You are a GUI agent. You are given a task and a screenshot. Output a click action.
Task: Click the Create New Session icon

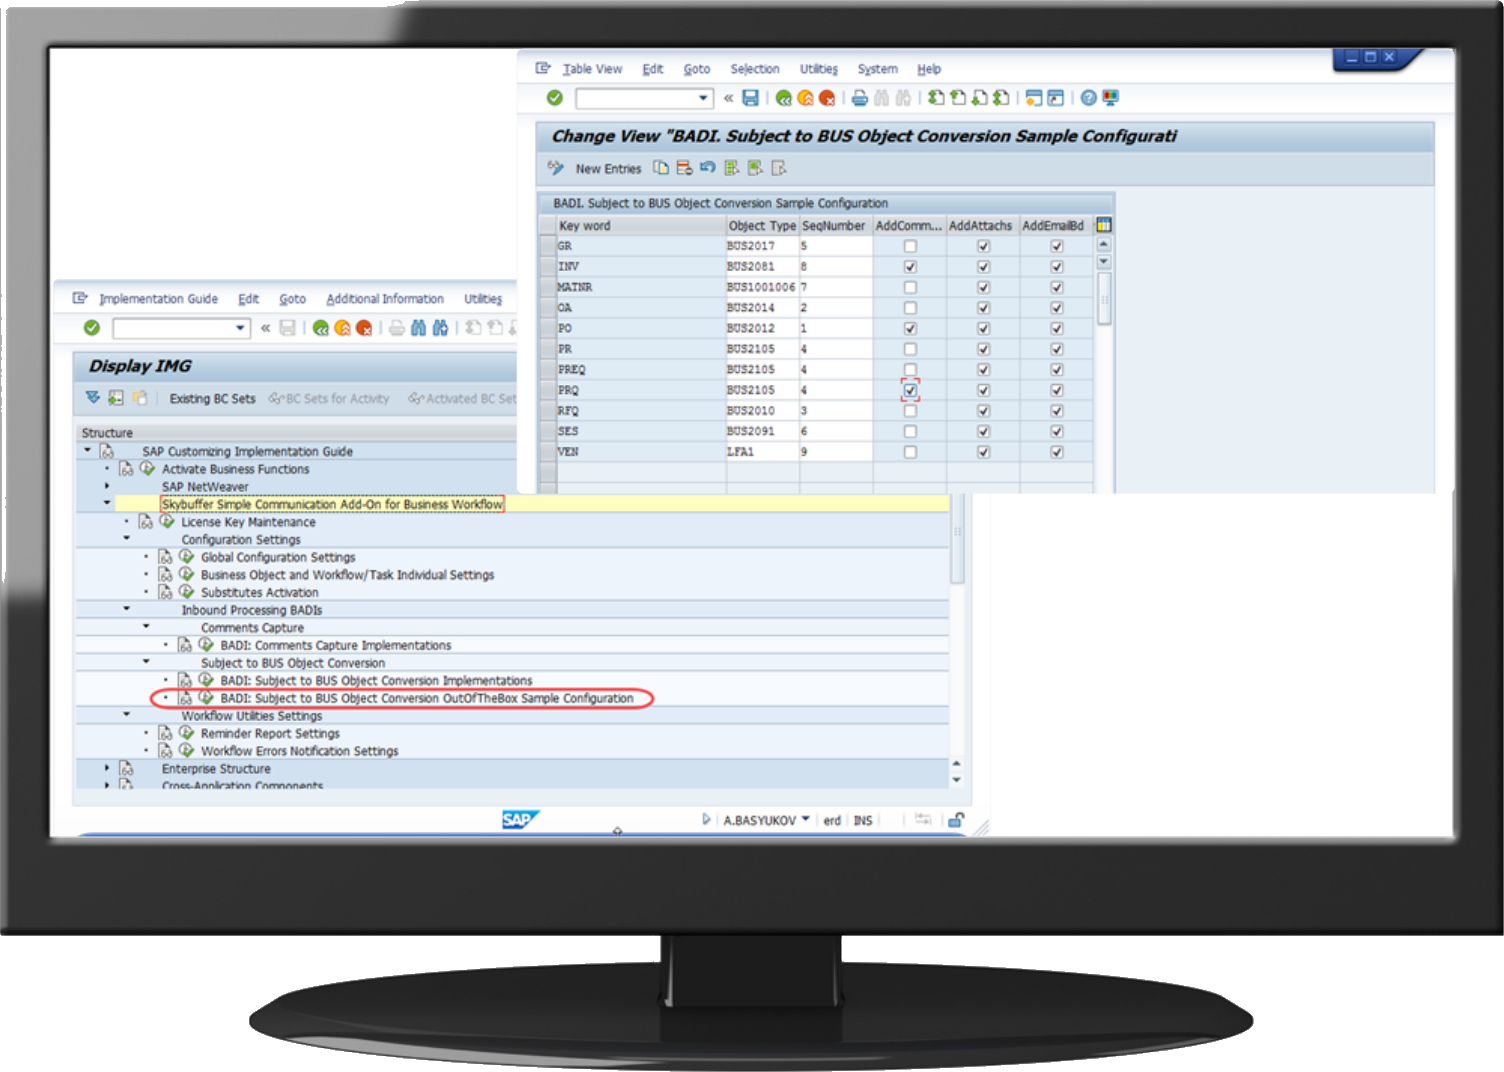1034,98
